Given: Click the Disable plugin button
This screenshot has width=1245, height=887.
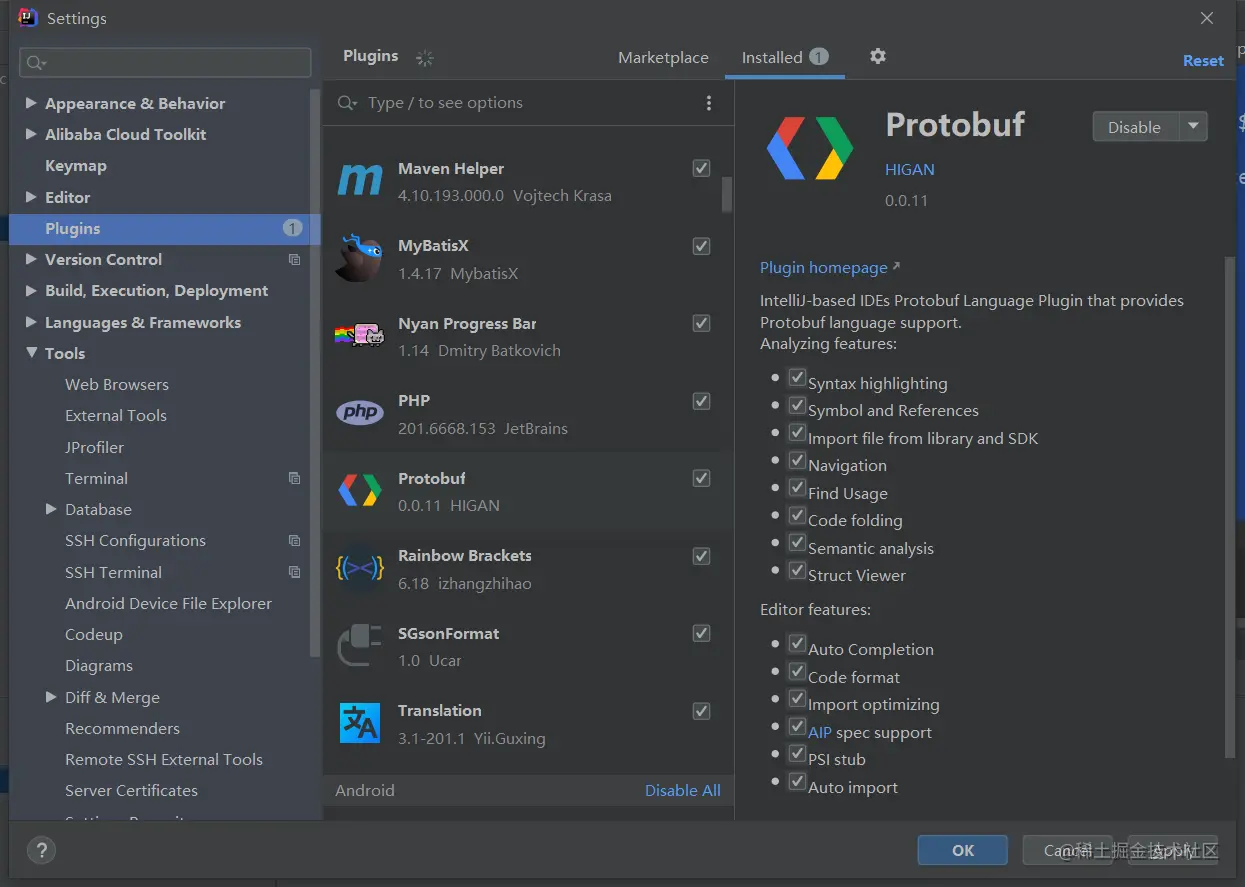Looking at the screenshot, I should [x=1136, y=127].
